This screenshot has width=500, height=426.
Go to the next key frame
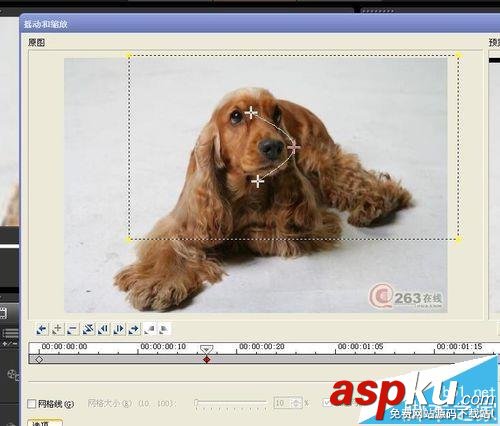[x=134, y=329]
